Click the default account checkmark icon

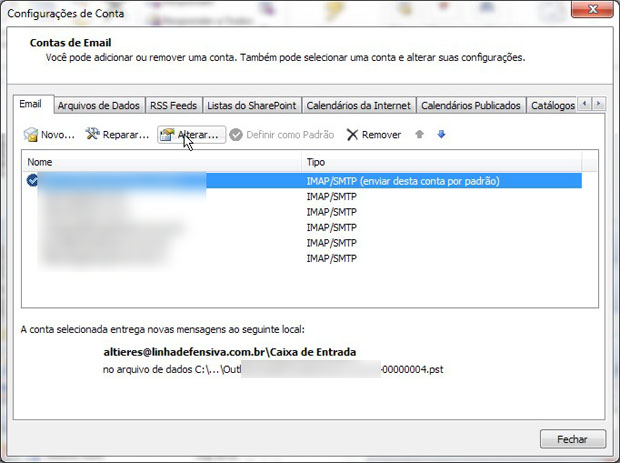click(x=33, y=181)
